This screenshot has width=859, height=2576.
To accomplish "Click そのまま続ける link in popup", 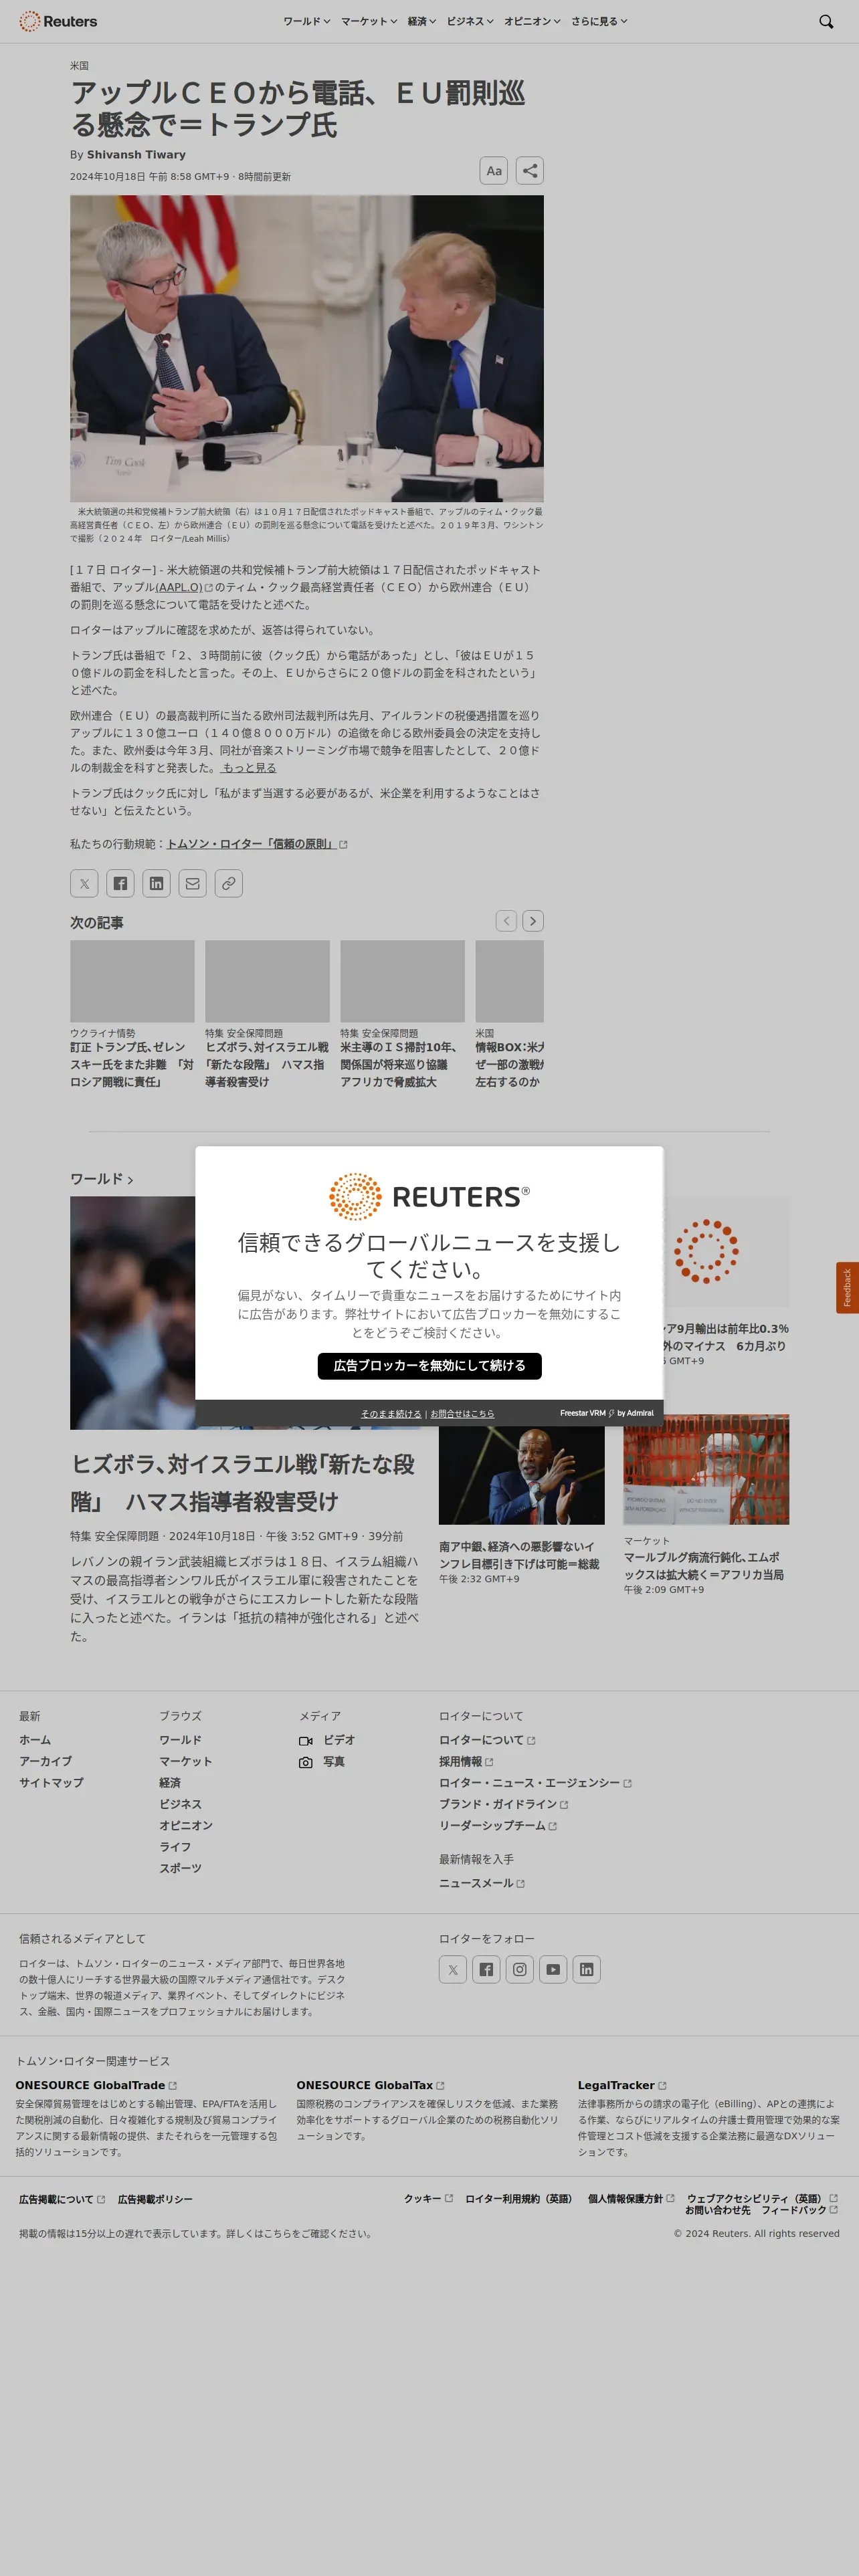I will (x=391, y=1413).
